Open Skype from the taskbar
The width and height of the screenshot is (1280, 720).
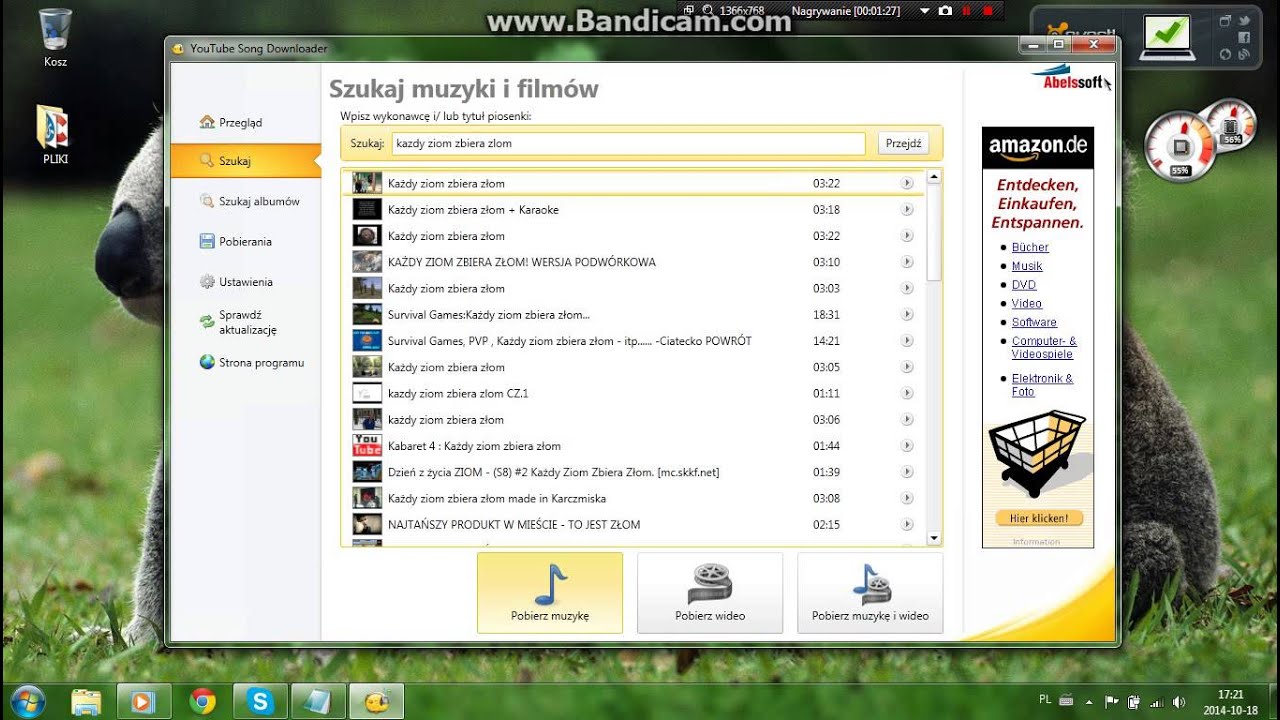pos(260,701)
